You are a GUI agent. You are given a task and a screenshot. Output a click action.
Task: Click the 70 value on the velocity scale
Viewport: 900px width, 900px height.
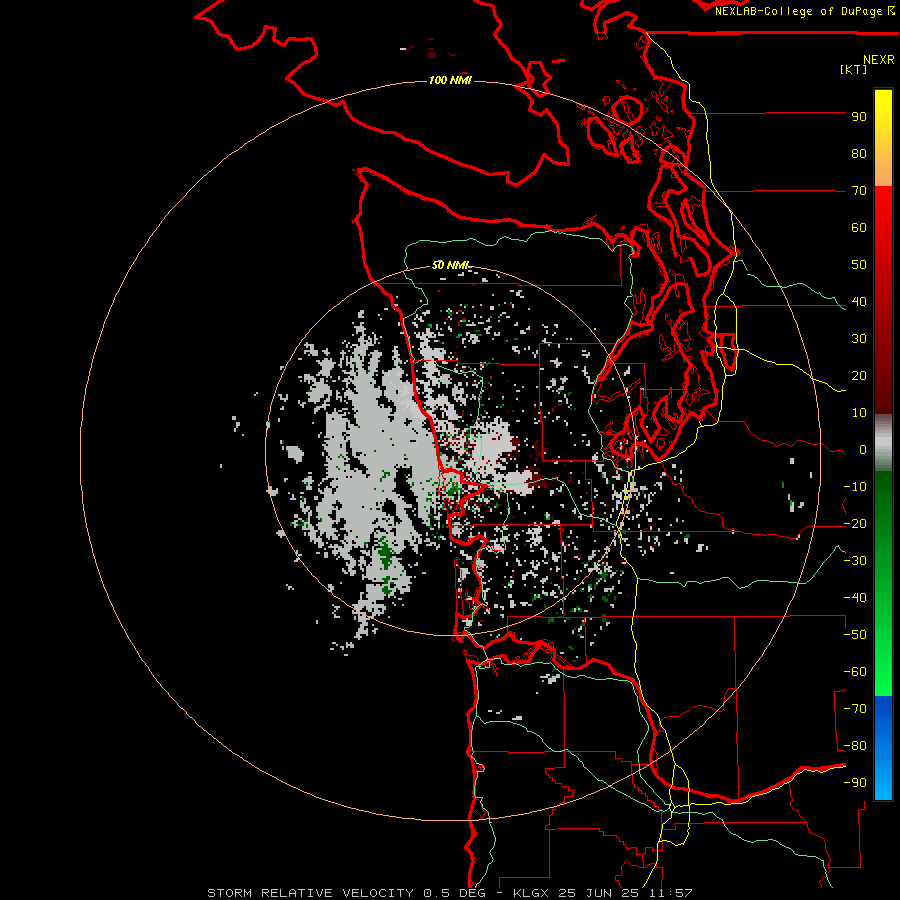pyautogui.click(x=859, y=191)
